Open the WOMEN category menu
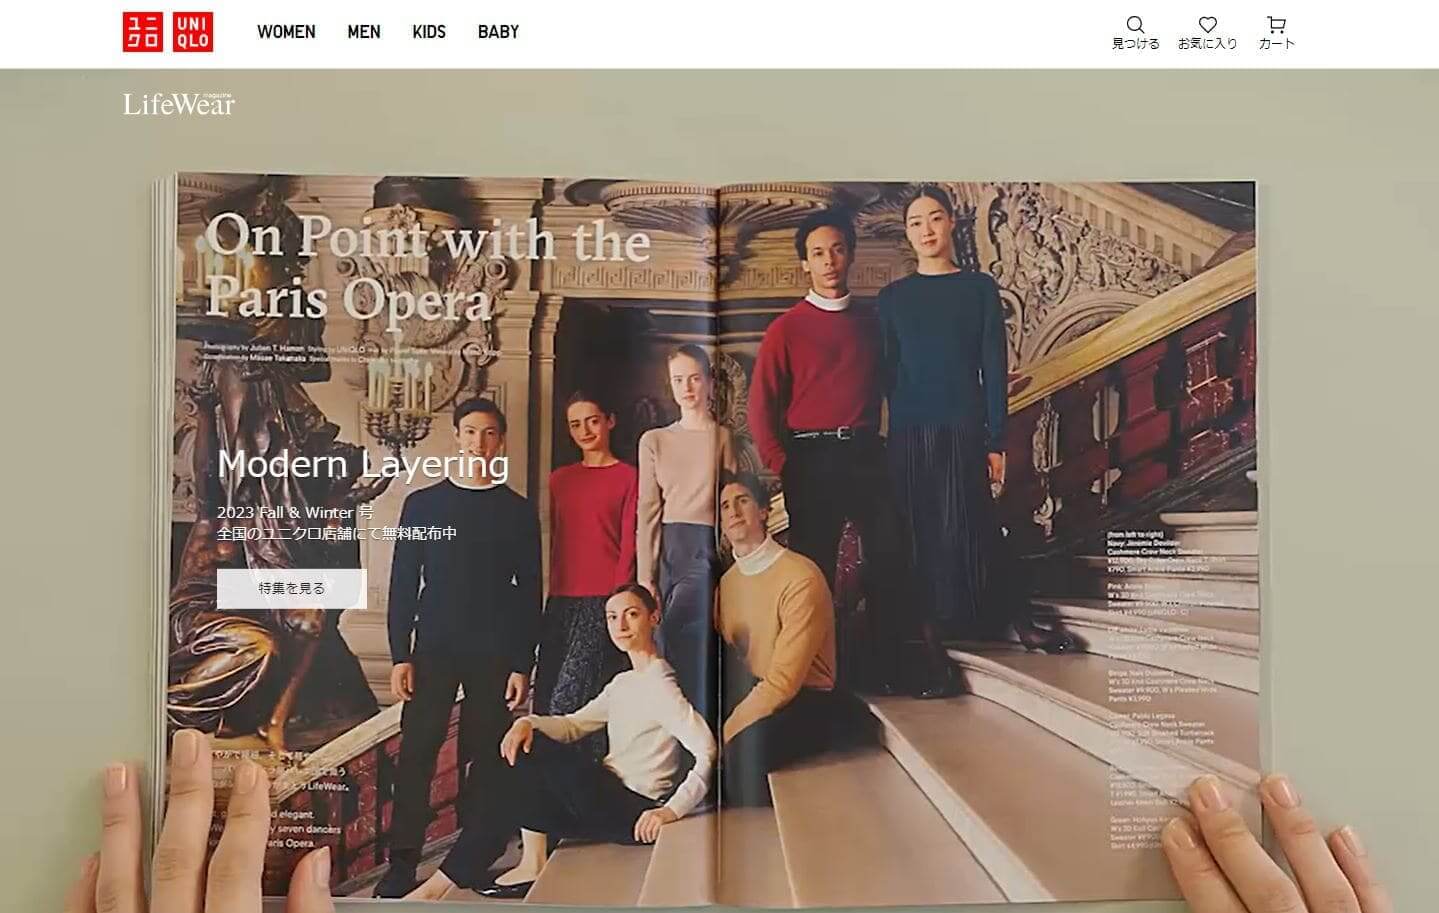 pos(286,32)
